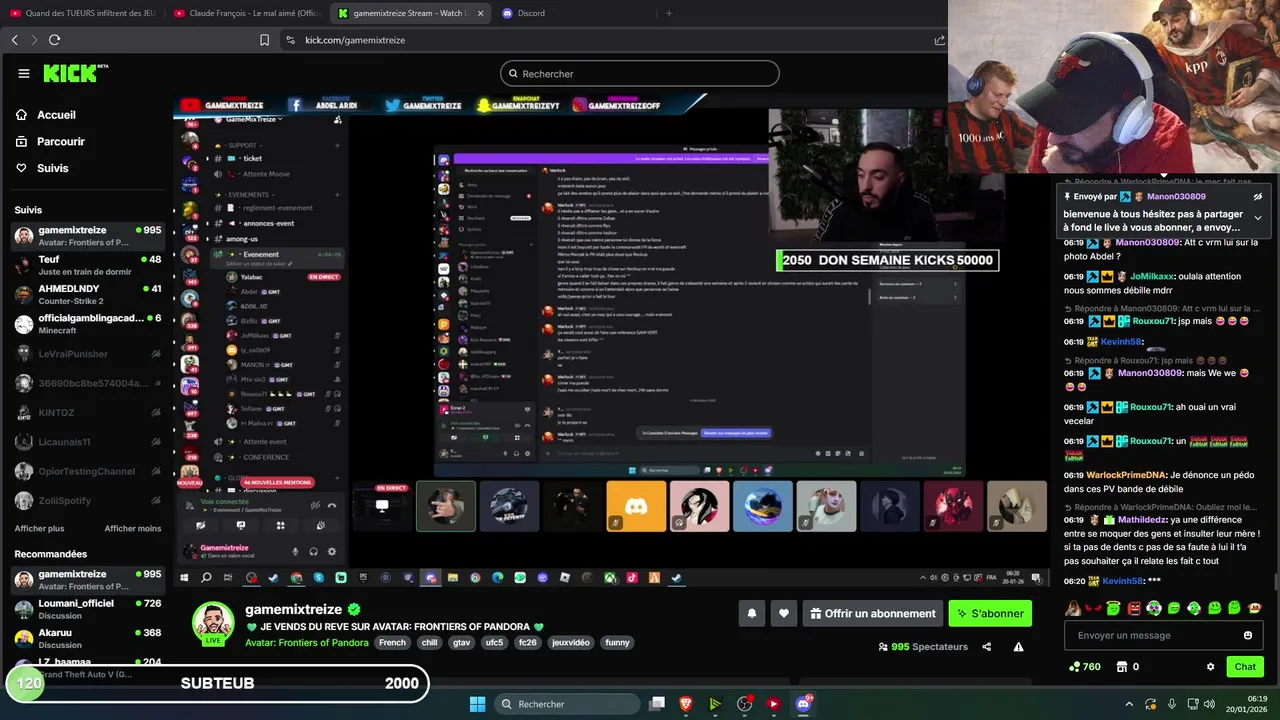Enable stream notifications bell

(752, 613)
